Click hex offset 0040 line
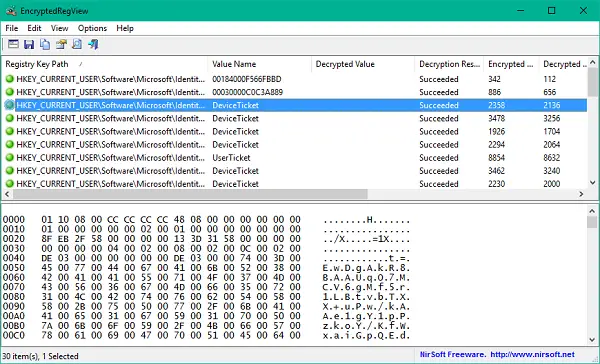This screenshot has height=364, width=600. pyautogui.click(x=206, y=258)
